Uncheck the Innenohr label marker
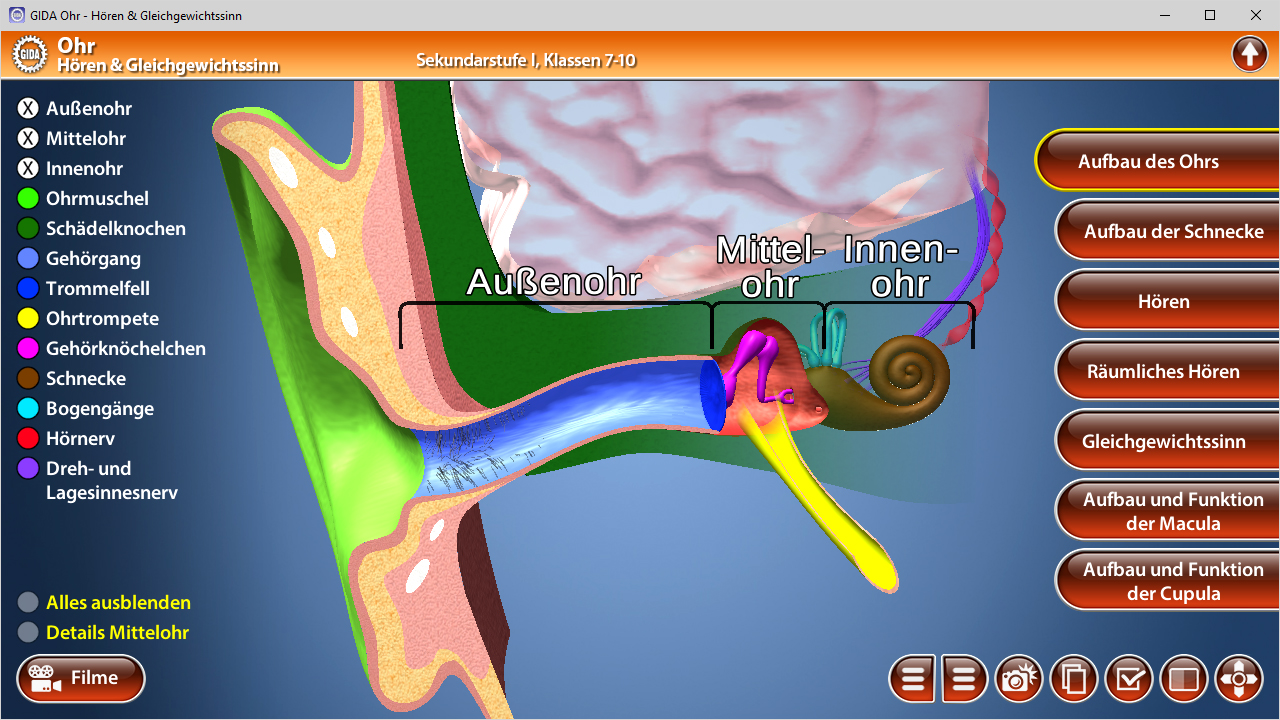The height and width of the screenshot is (720, 1280). coord(28,169)
